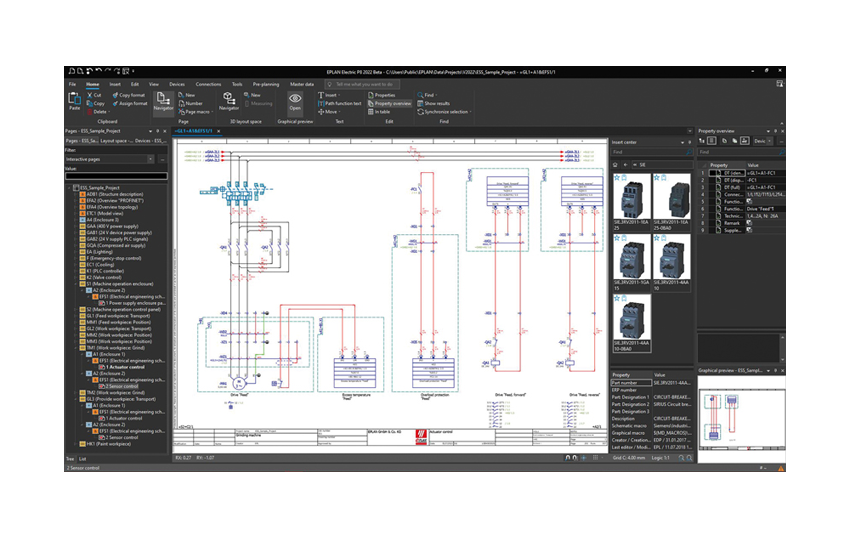Click the undo arrow in quick access toolbar

tap(99, 72)
